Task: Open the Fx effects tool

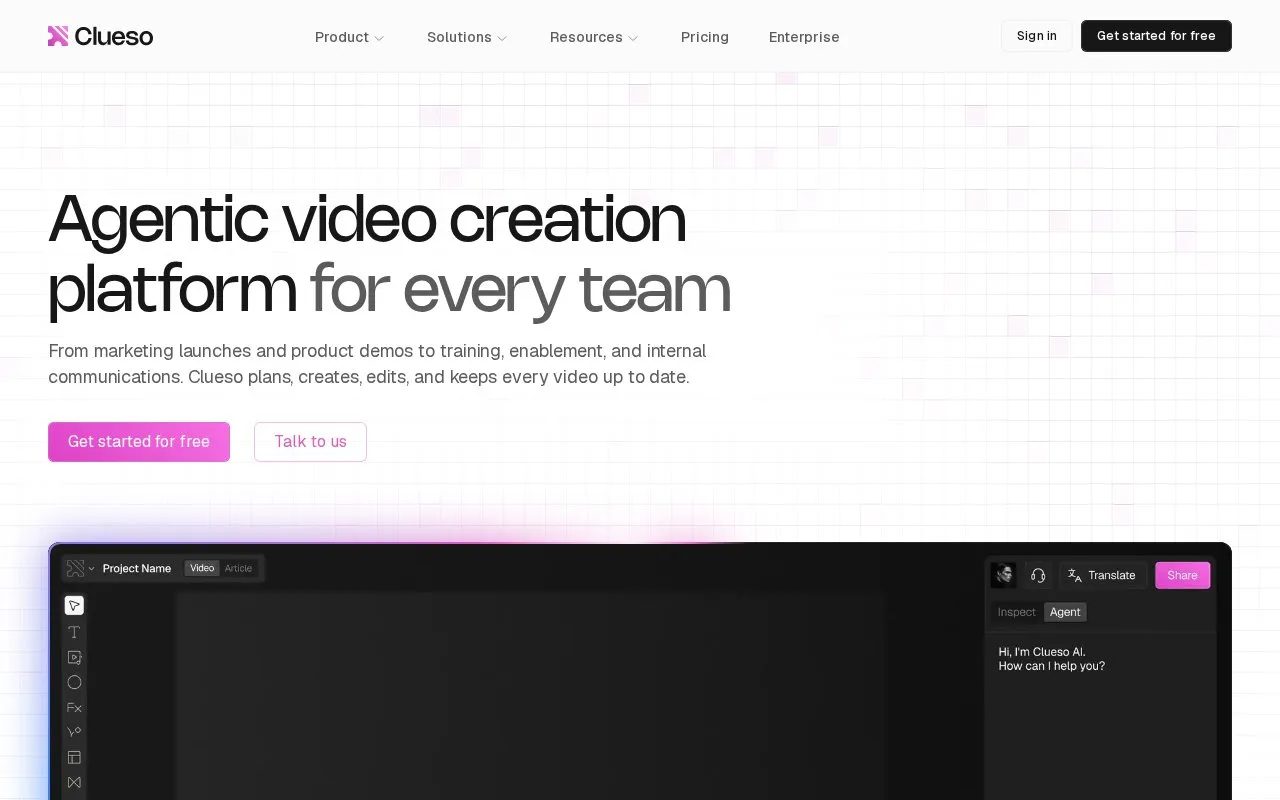Action: click(74, 707)
